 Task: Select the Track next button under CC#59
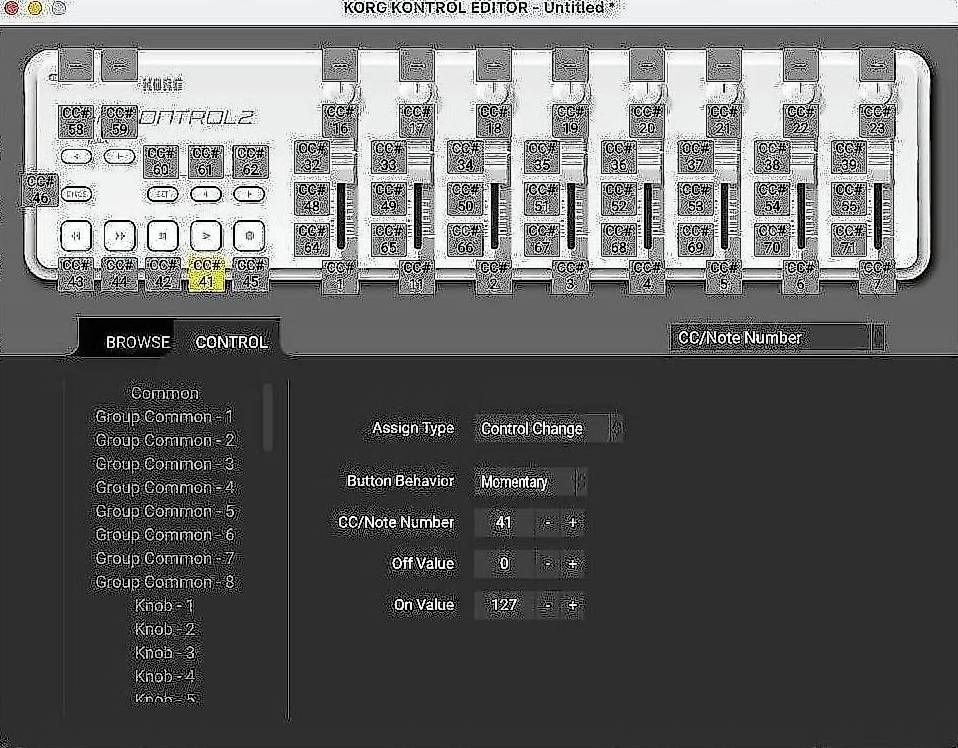pyautogui.click(x=119, y=156)
